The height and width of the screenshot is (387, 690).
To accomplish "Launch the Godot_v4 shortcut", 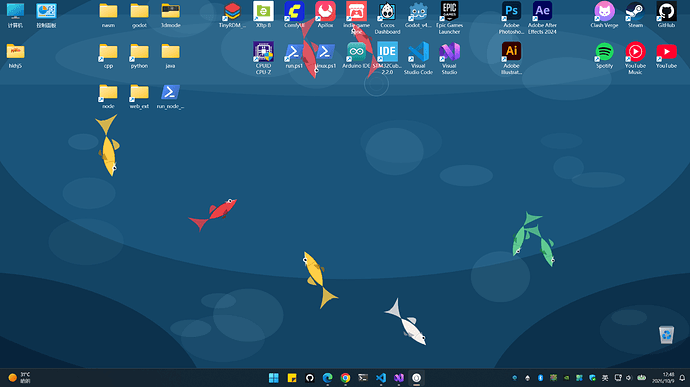I will pos(418,15).
